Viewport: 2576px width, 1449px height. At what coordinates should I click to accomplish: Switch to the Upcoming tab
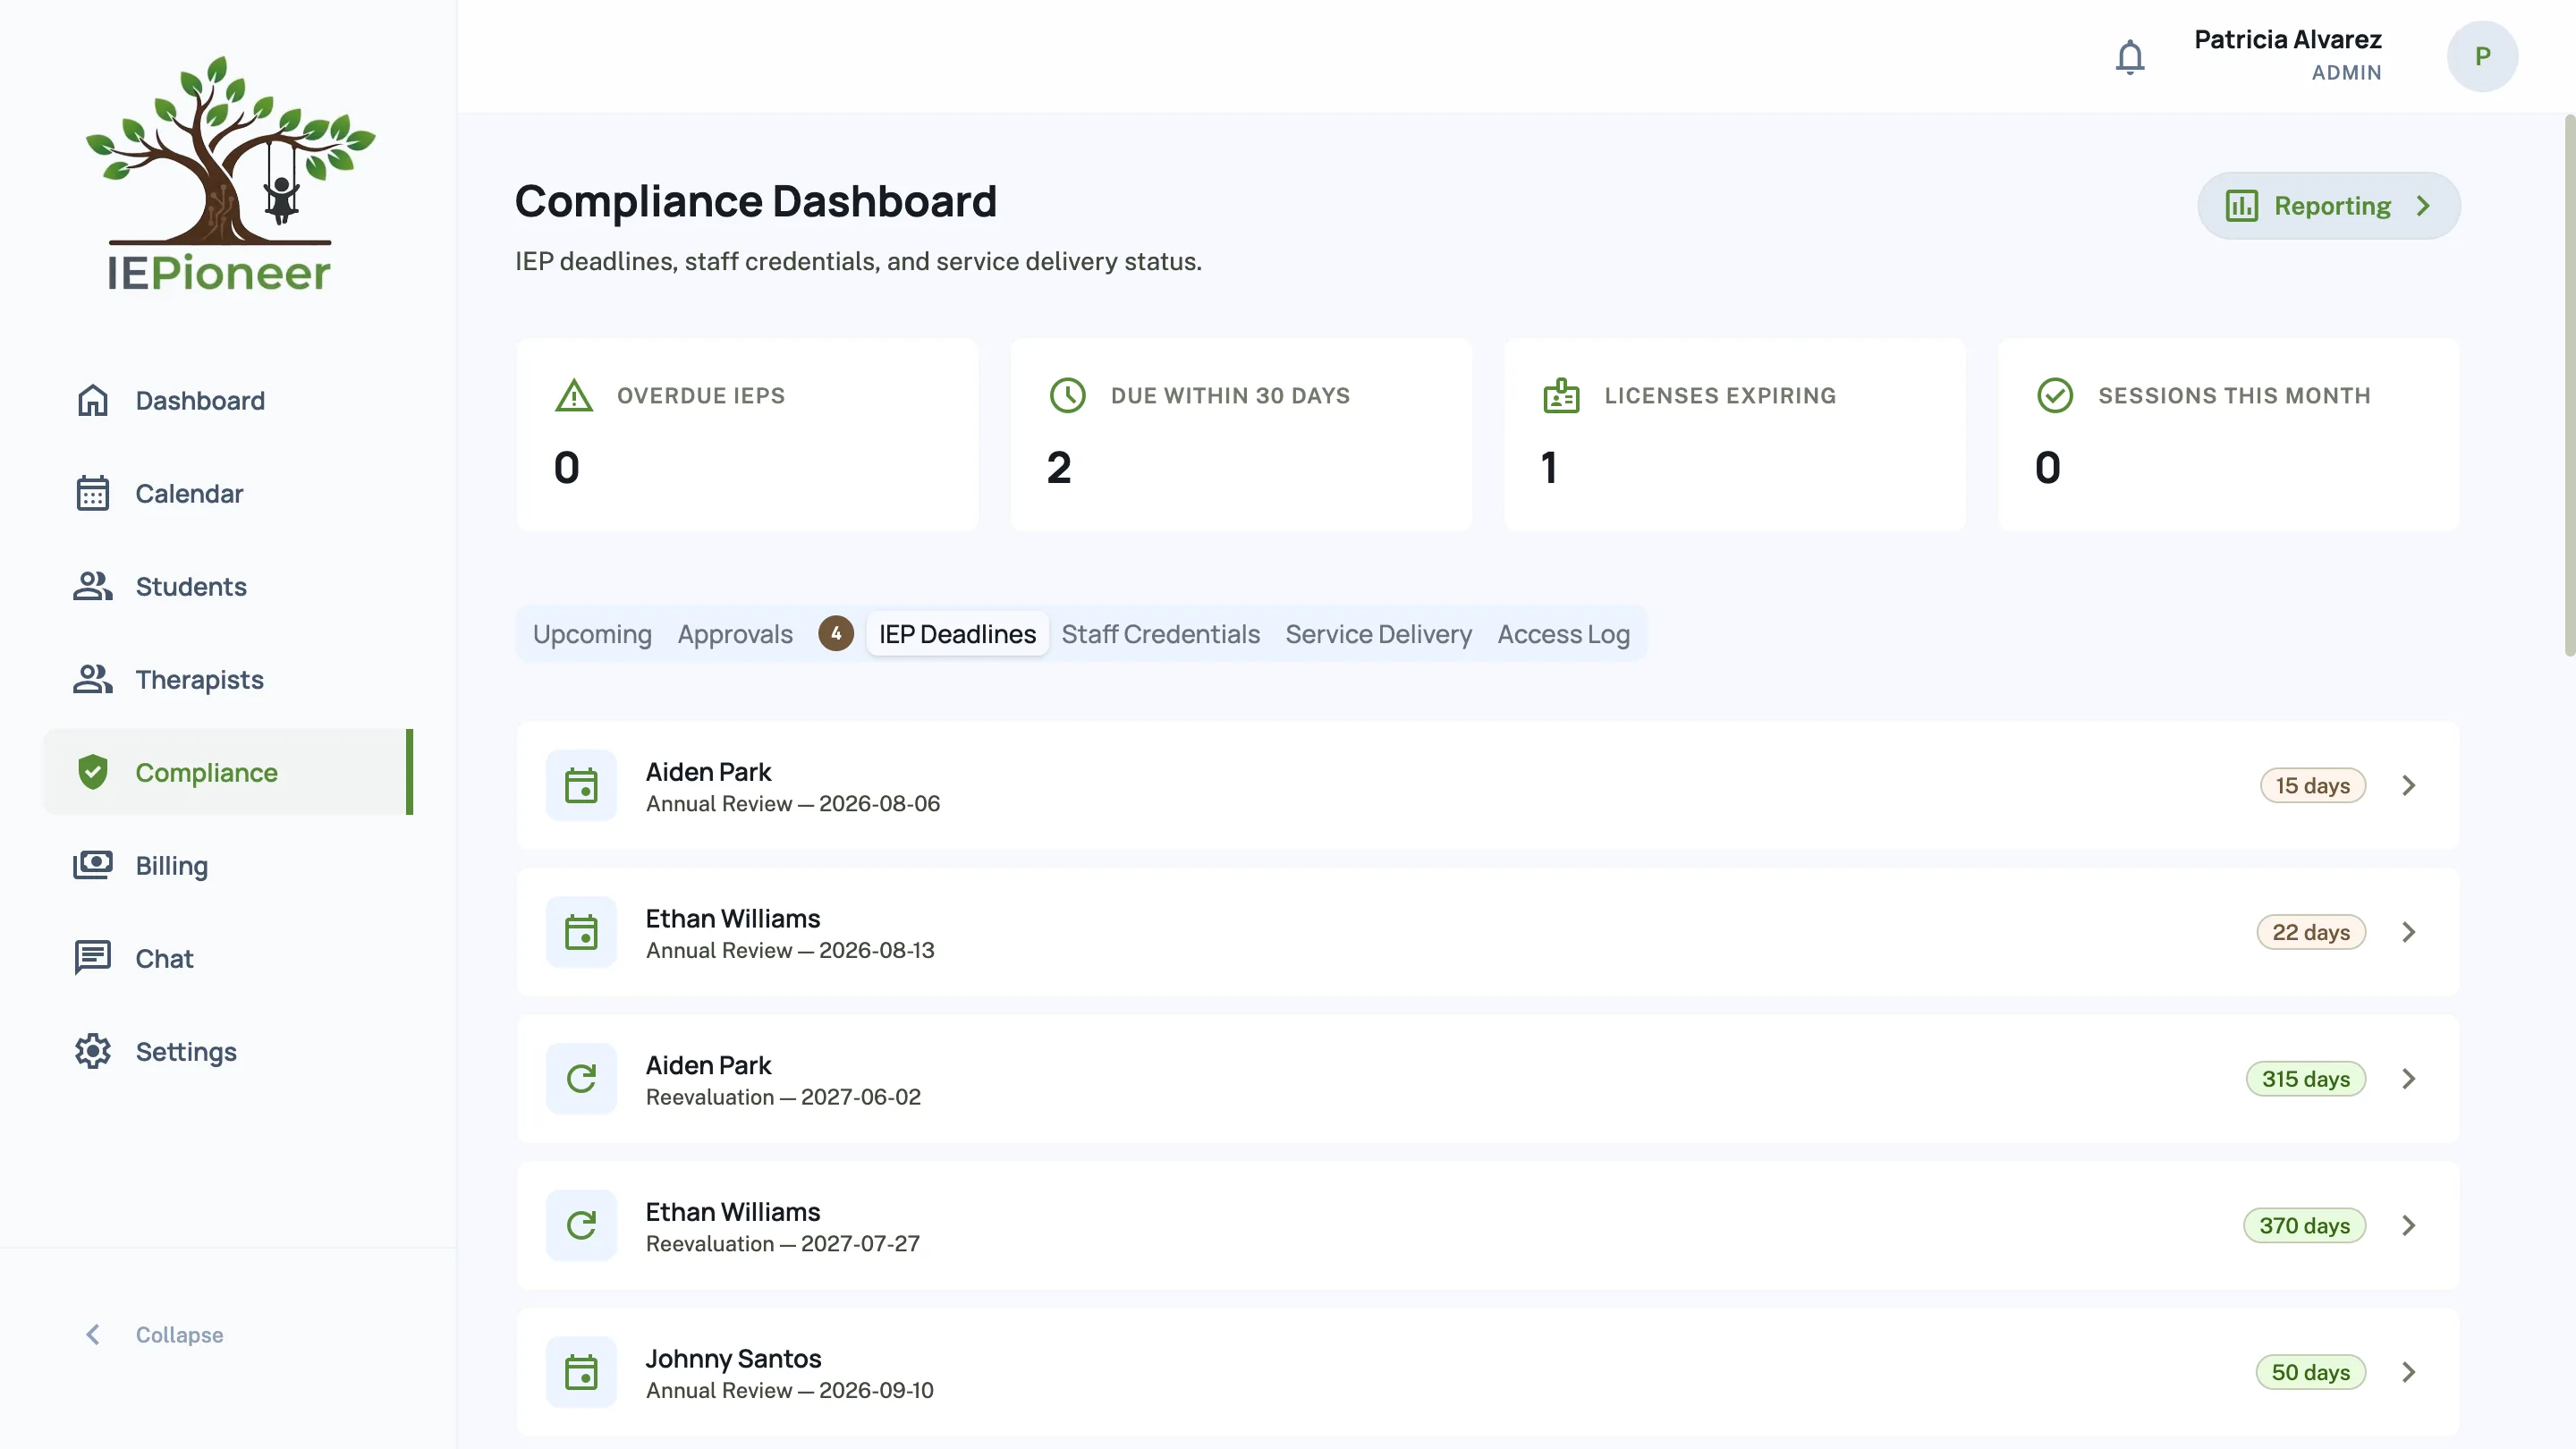592,634
